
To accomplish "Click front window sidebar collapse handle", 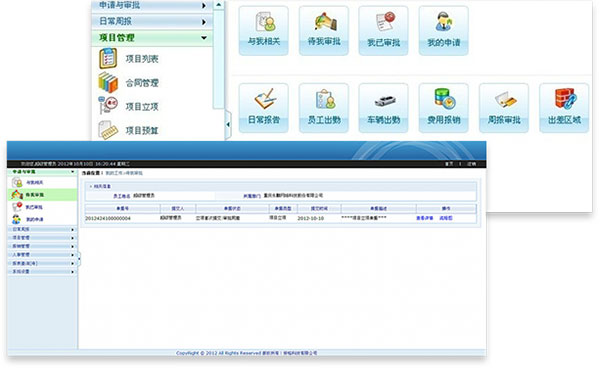I will click(79, 259).
